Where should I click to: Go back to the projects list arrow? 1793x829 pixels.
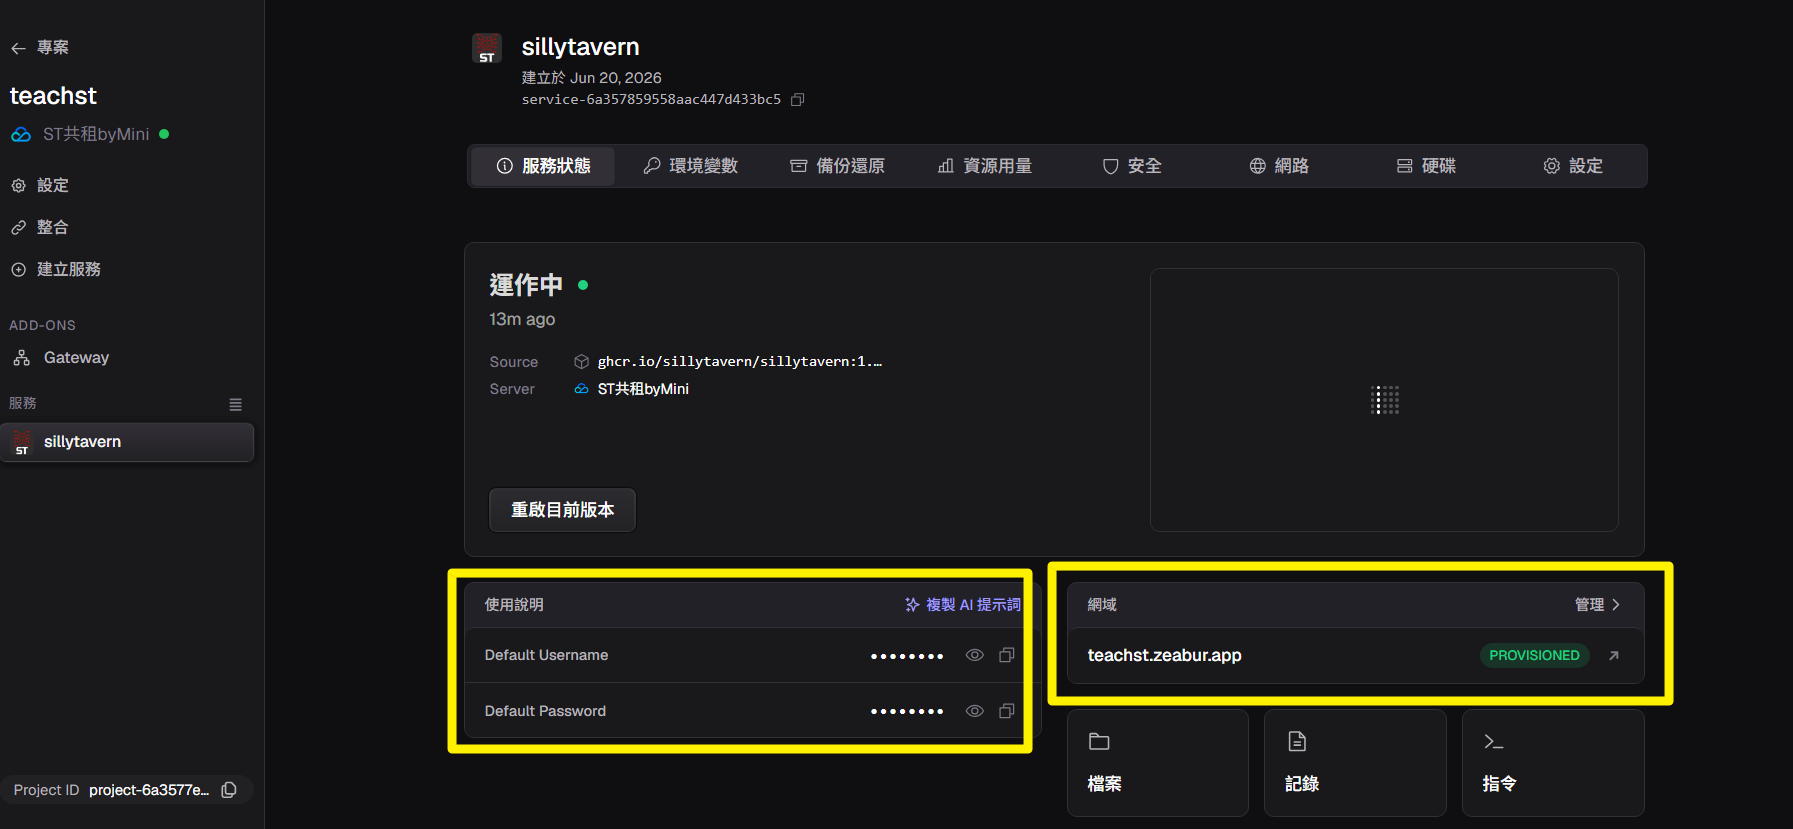pyautogui.click(x=18, y=48)
